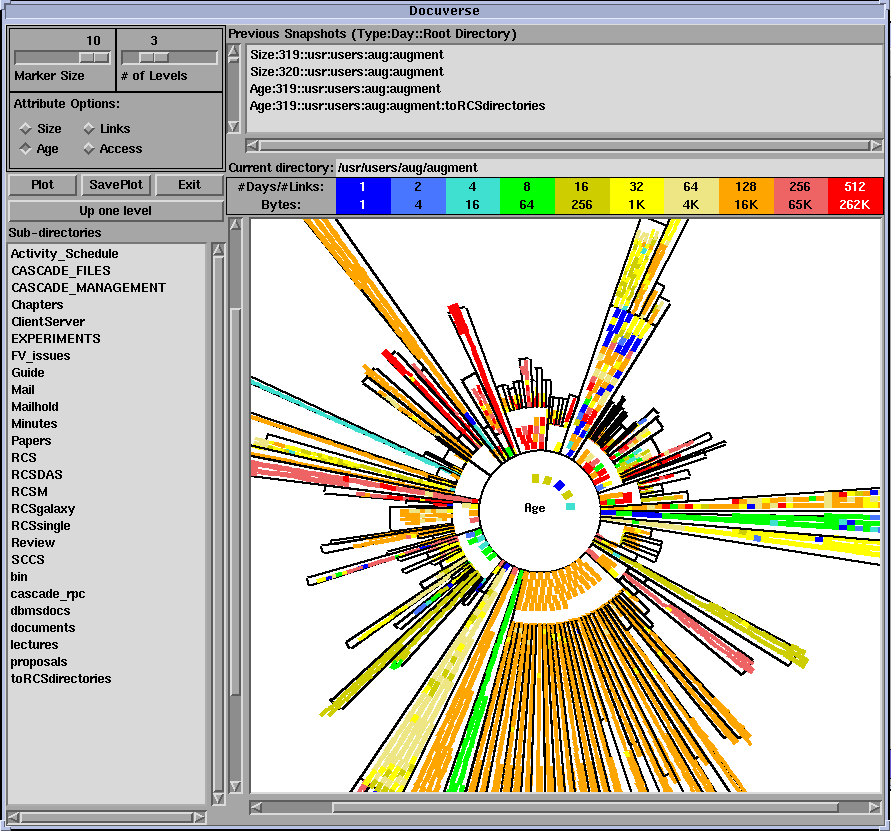This screenshot has height=831, width=891.
Task: Select Activity_Schedule sub-directory
Action: click(x=64, y=254)
